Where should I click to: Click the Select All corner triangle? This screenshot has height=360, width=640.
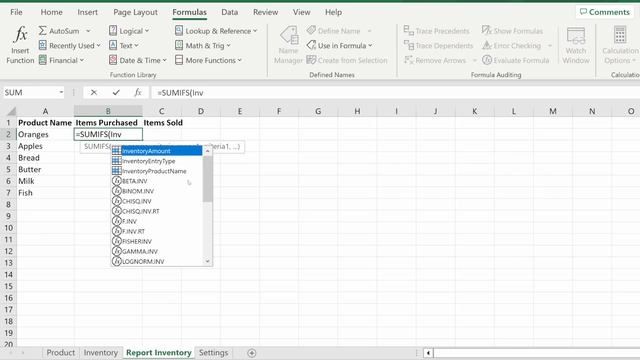point(11,111)
